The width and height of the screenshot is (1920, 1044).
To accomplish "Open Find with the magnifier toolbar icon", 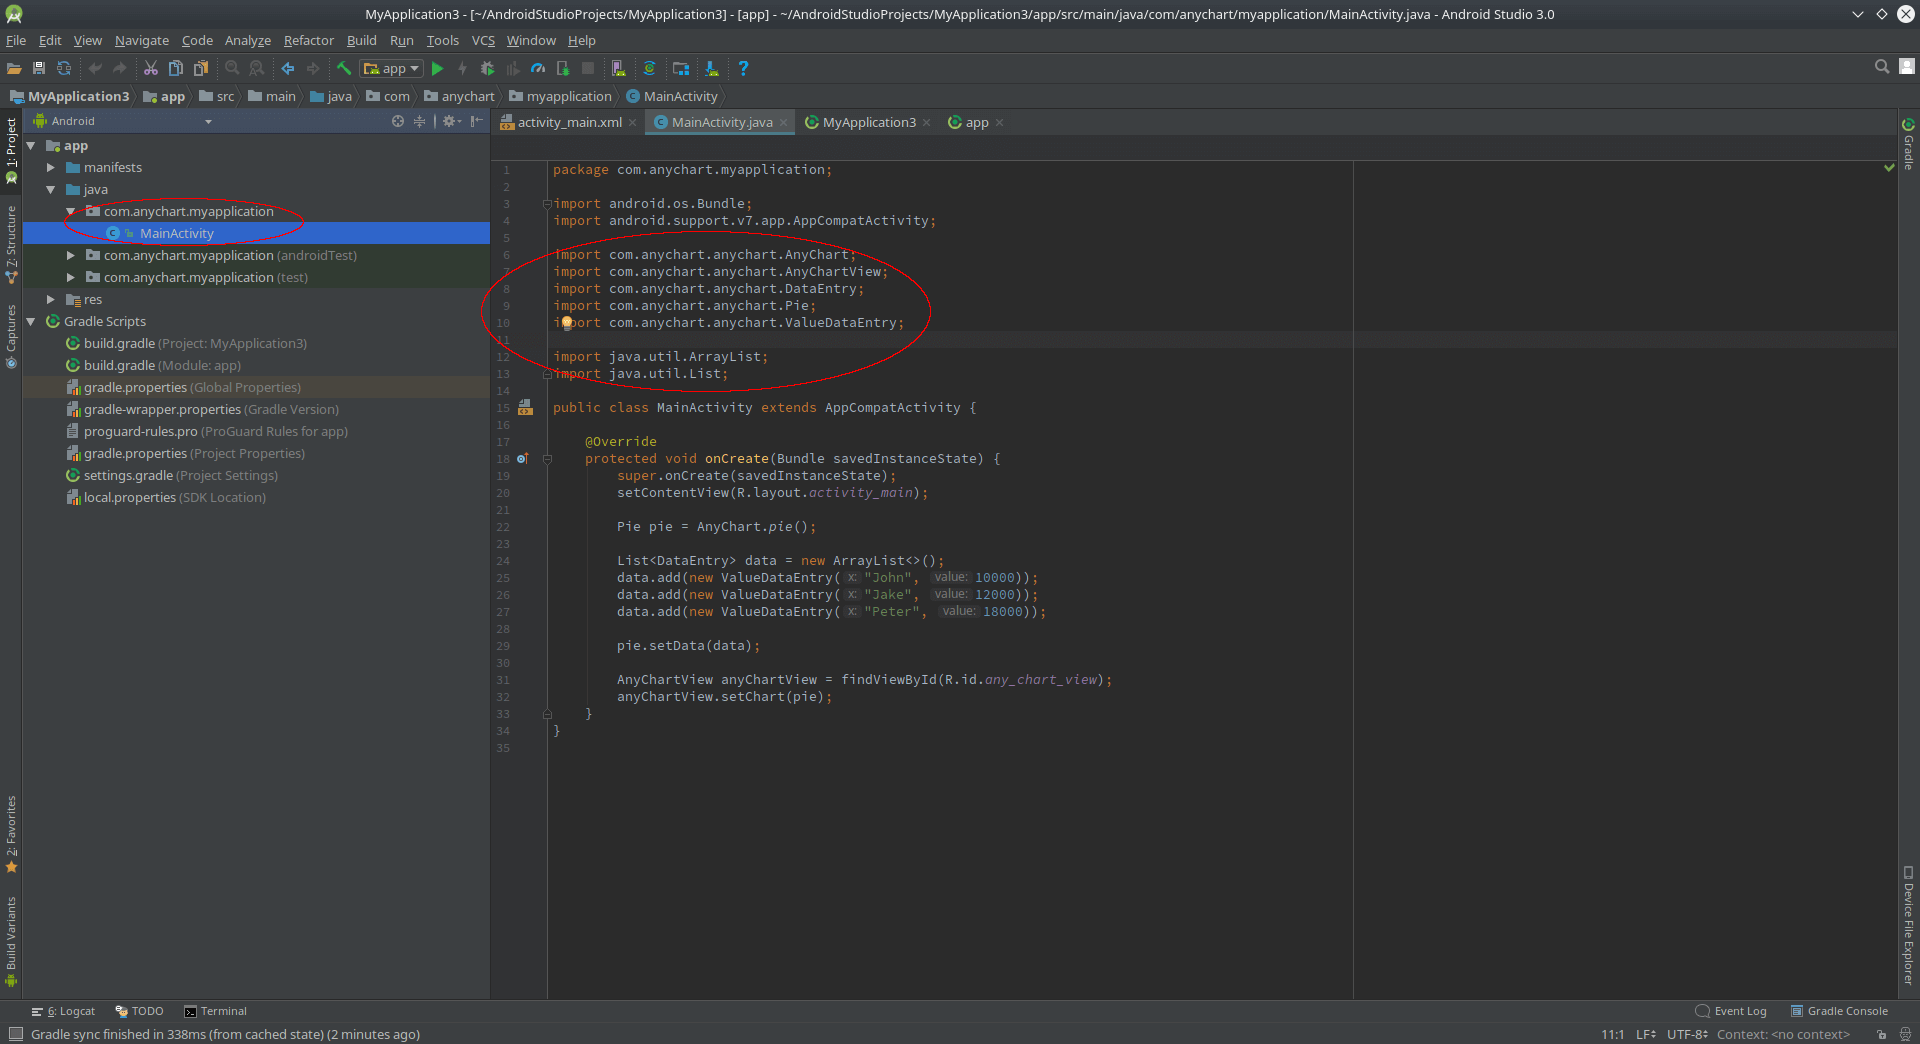I will (232, 68).
